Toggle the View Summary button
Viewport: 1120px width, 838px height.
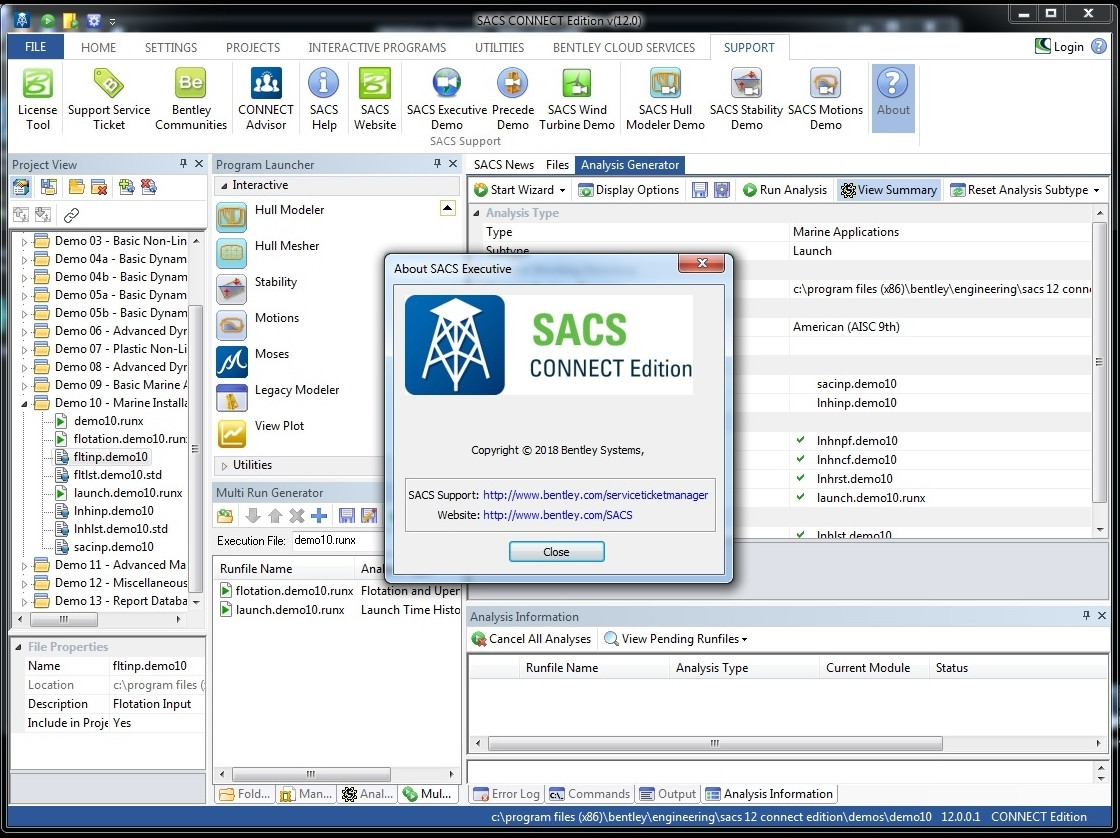[889, 190]
